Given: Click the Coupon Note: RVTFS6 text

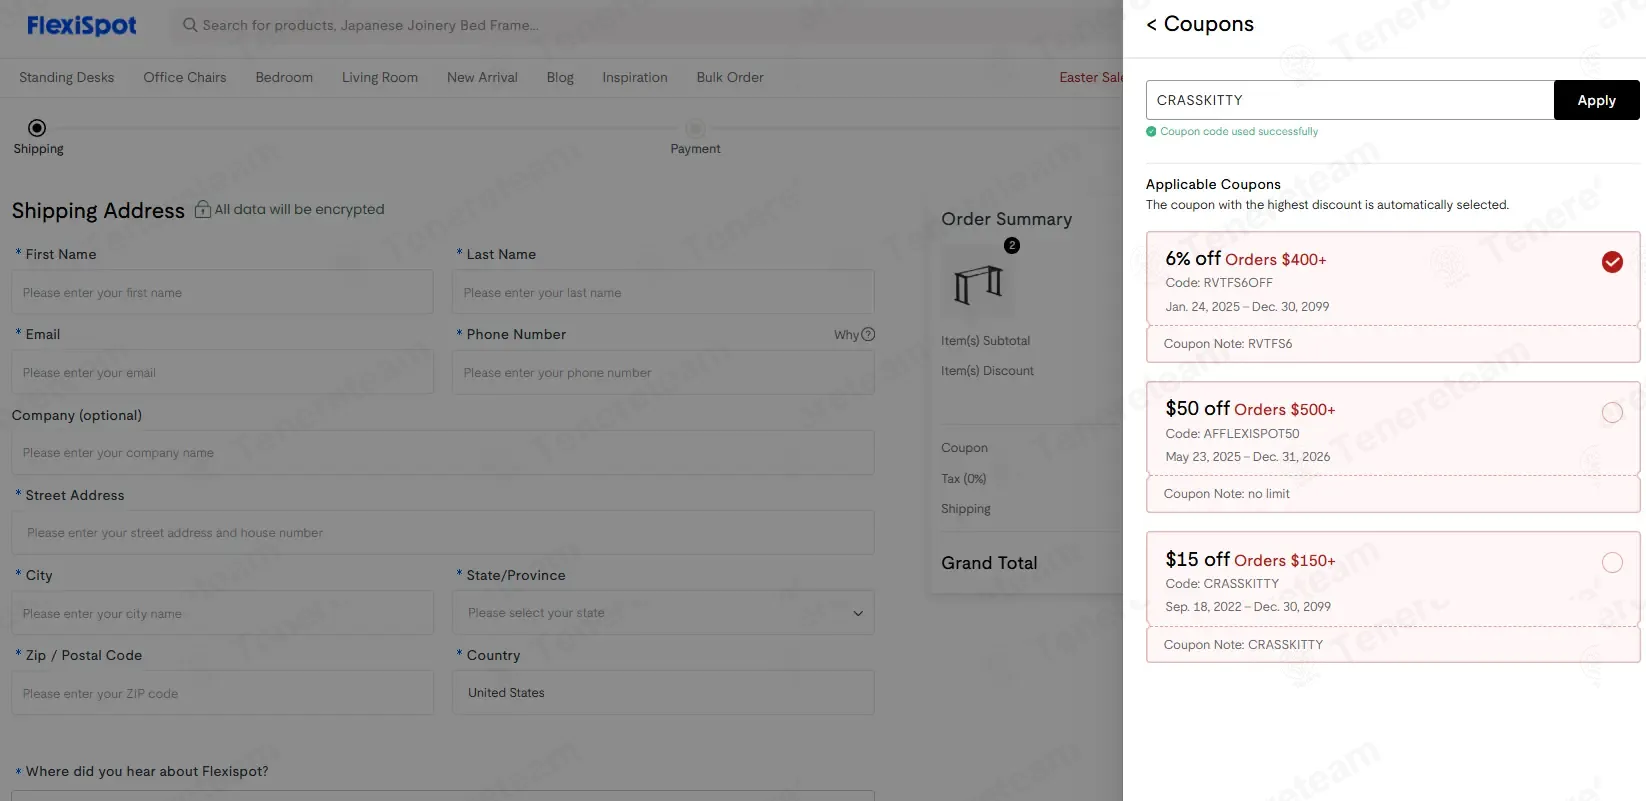Looking at the screenshot, I should coord(1227,344).
